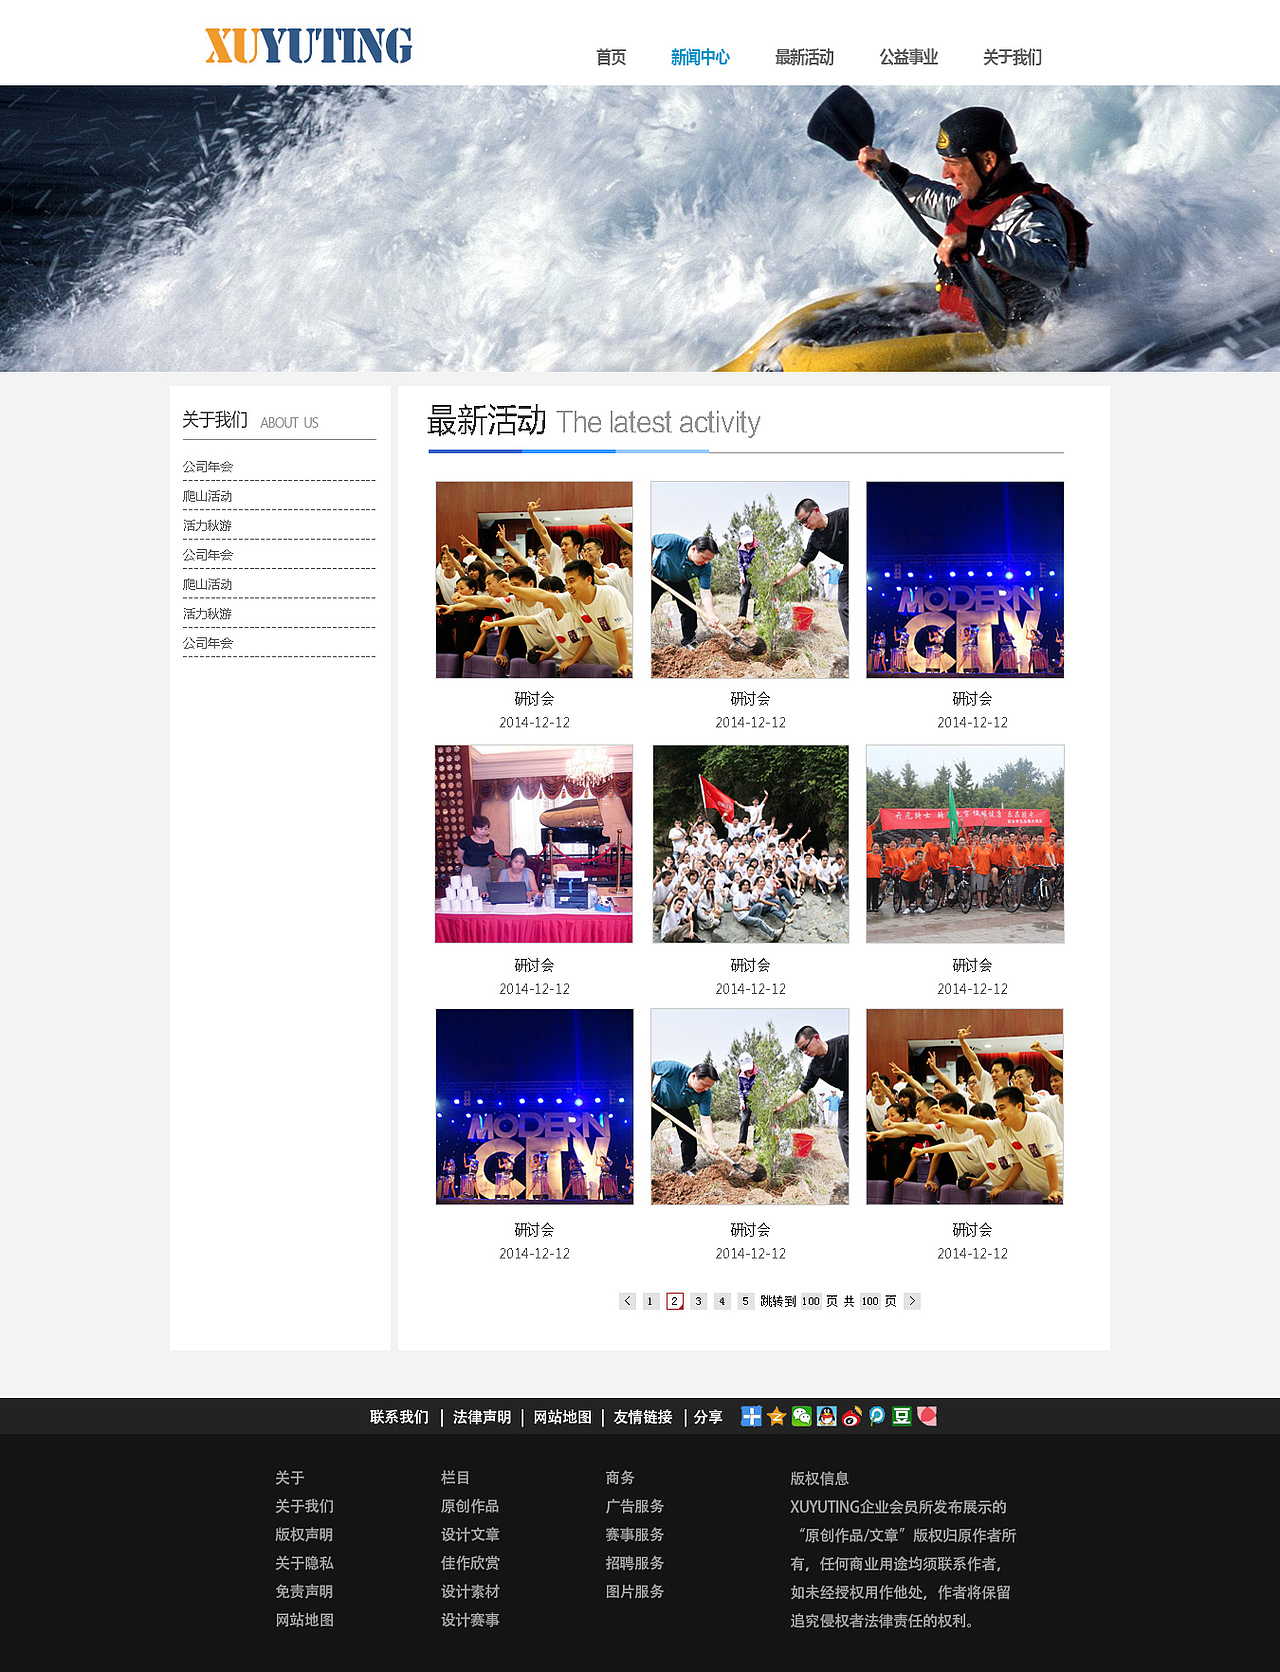
Task: Select page 2 in pagination
Action: (674, 1301)
